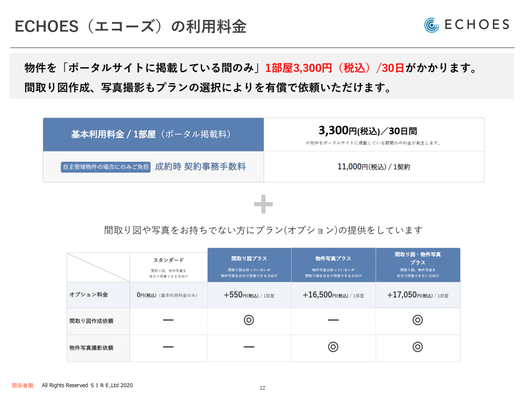Click the ECHOES swirl logo icon
This screenshot has width=525, height=394.
coord(432,25)
